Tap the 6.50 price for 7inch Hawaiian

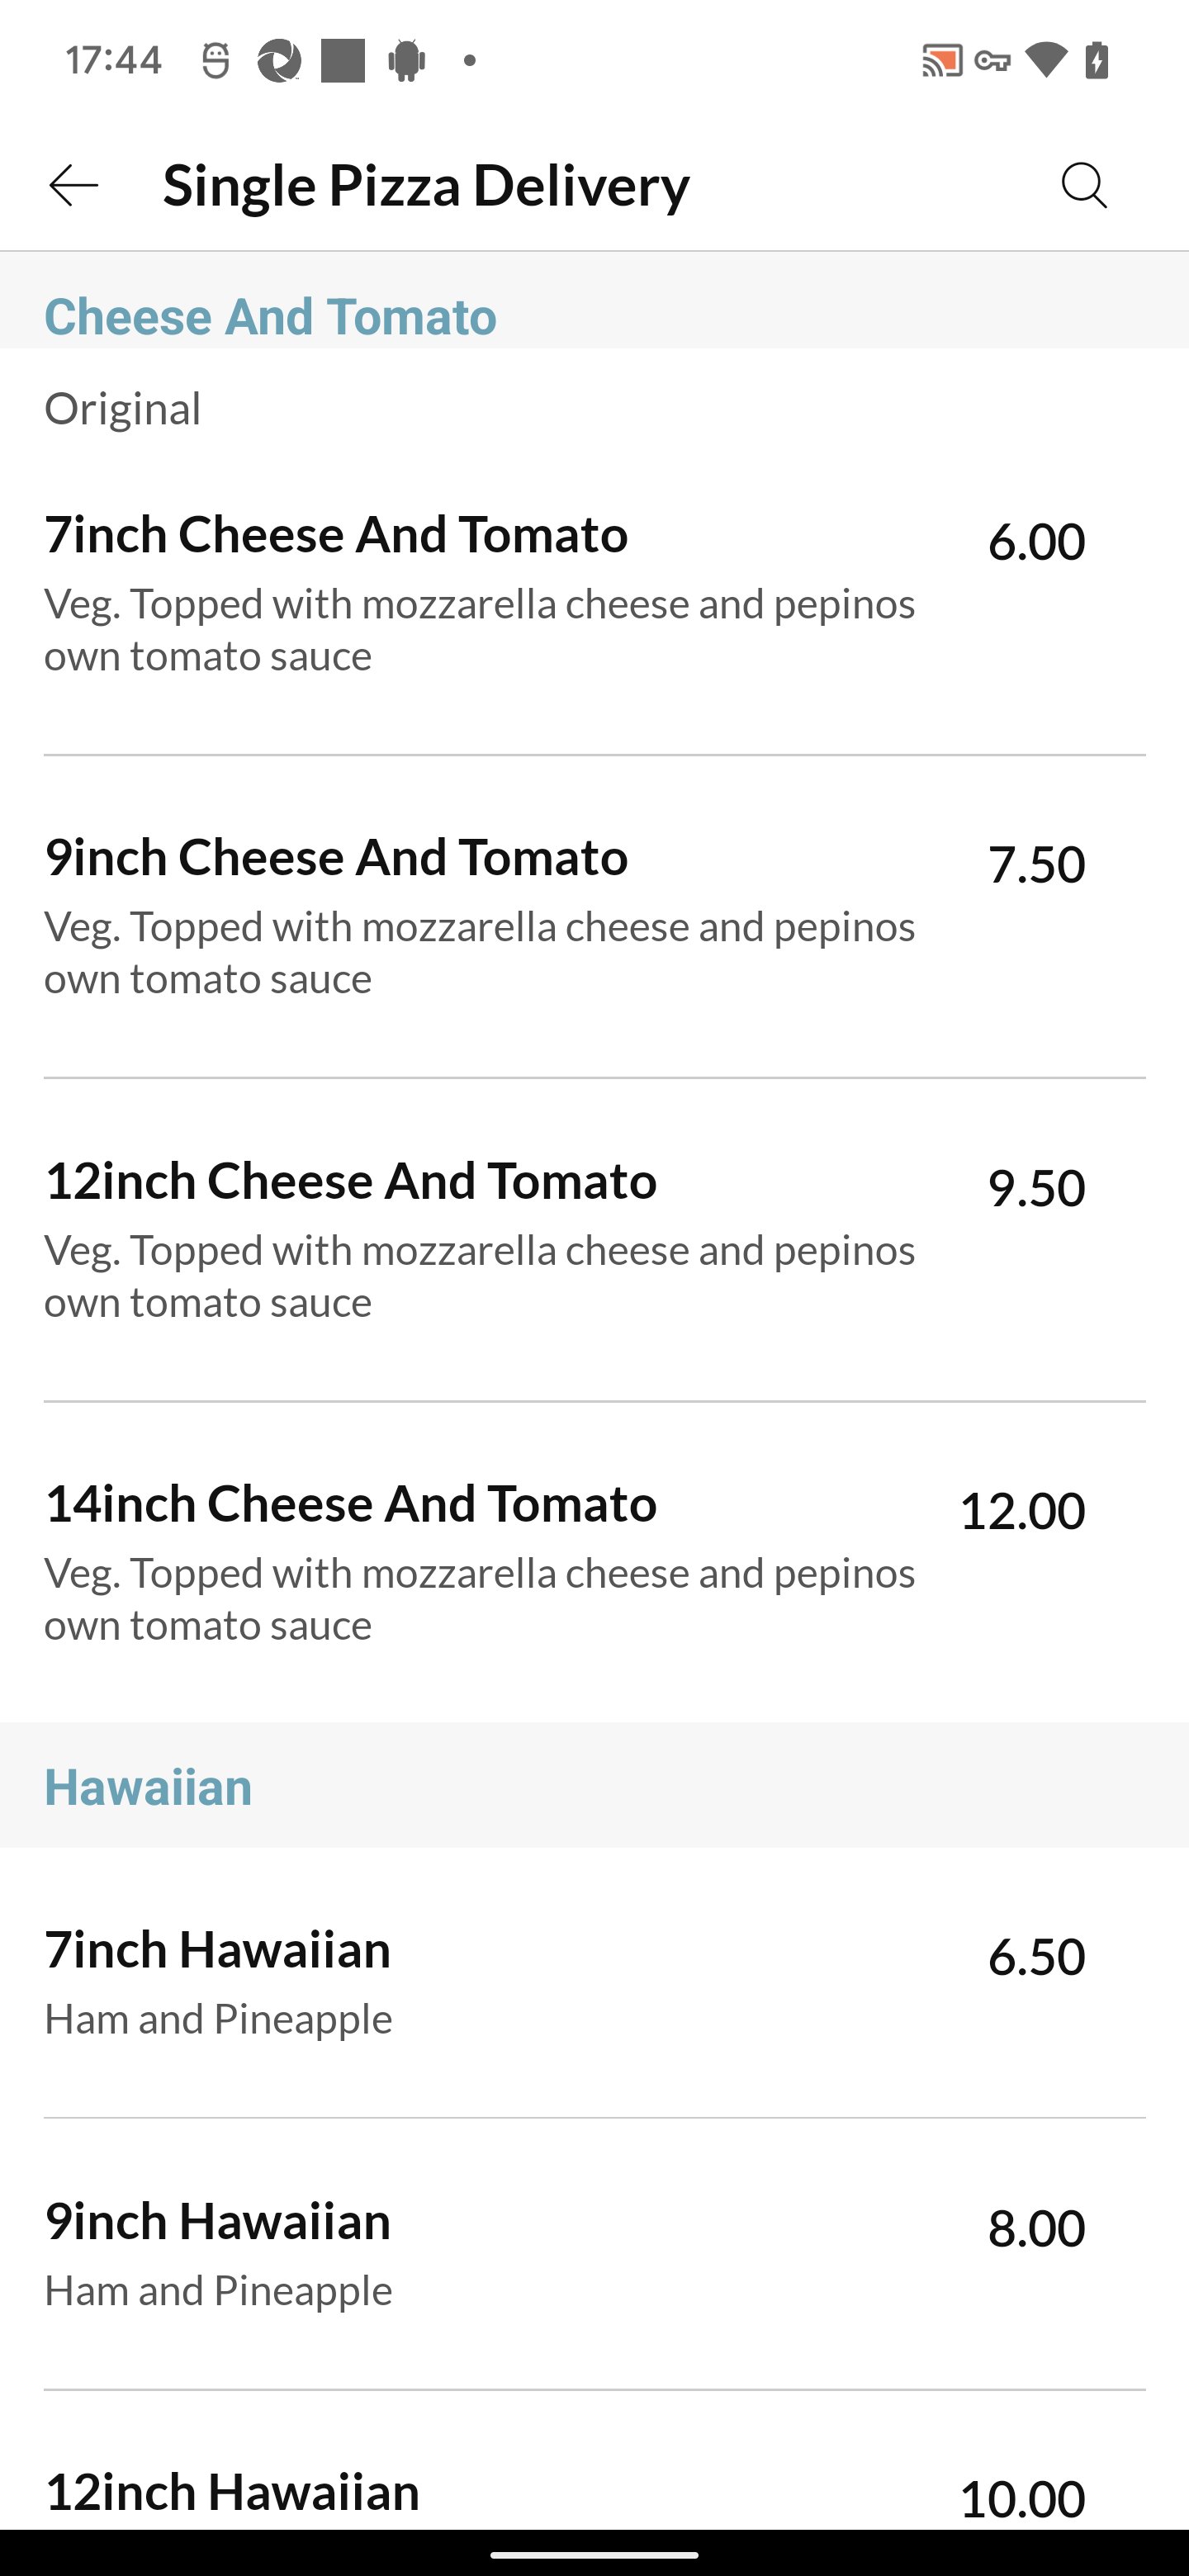point(1036,1956)
